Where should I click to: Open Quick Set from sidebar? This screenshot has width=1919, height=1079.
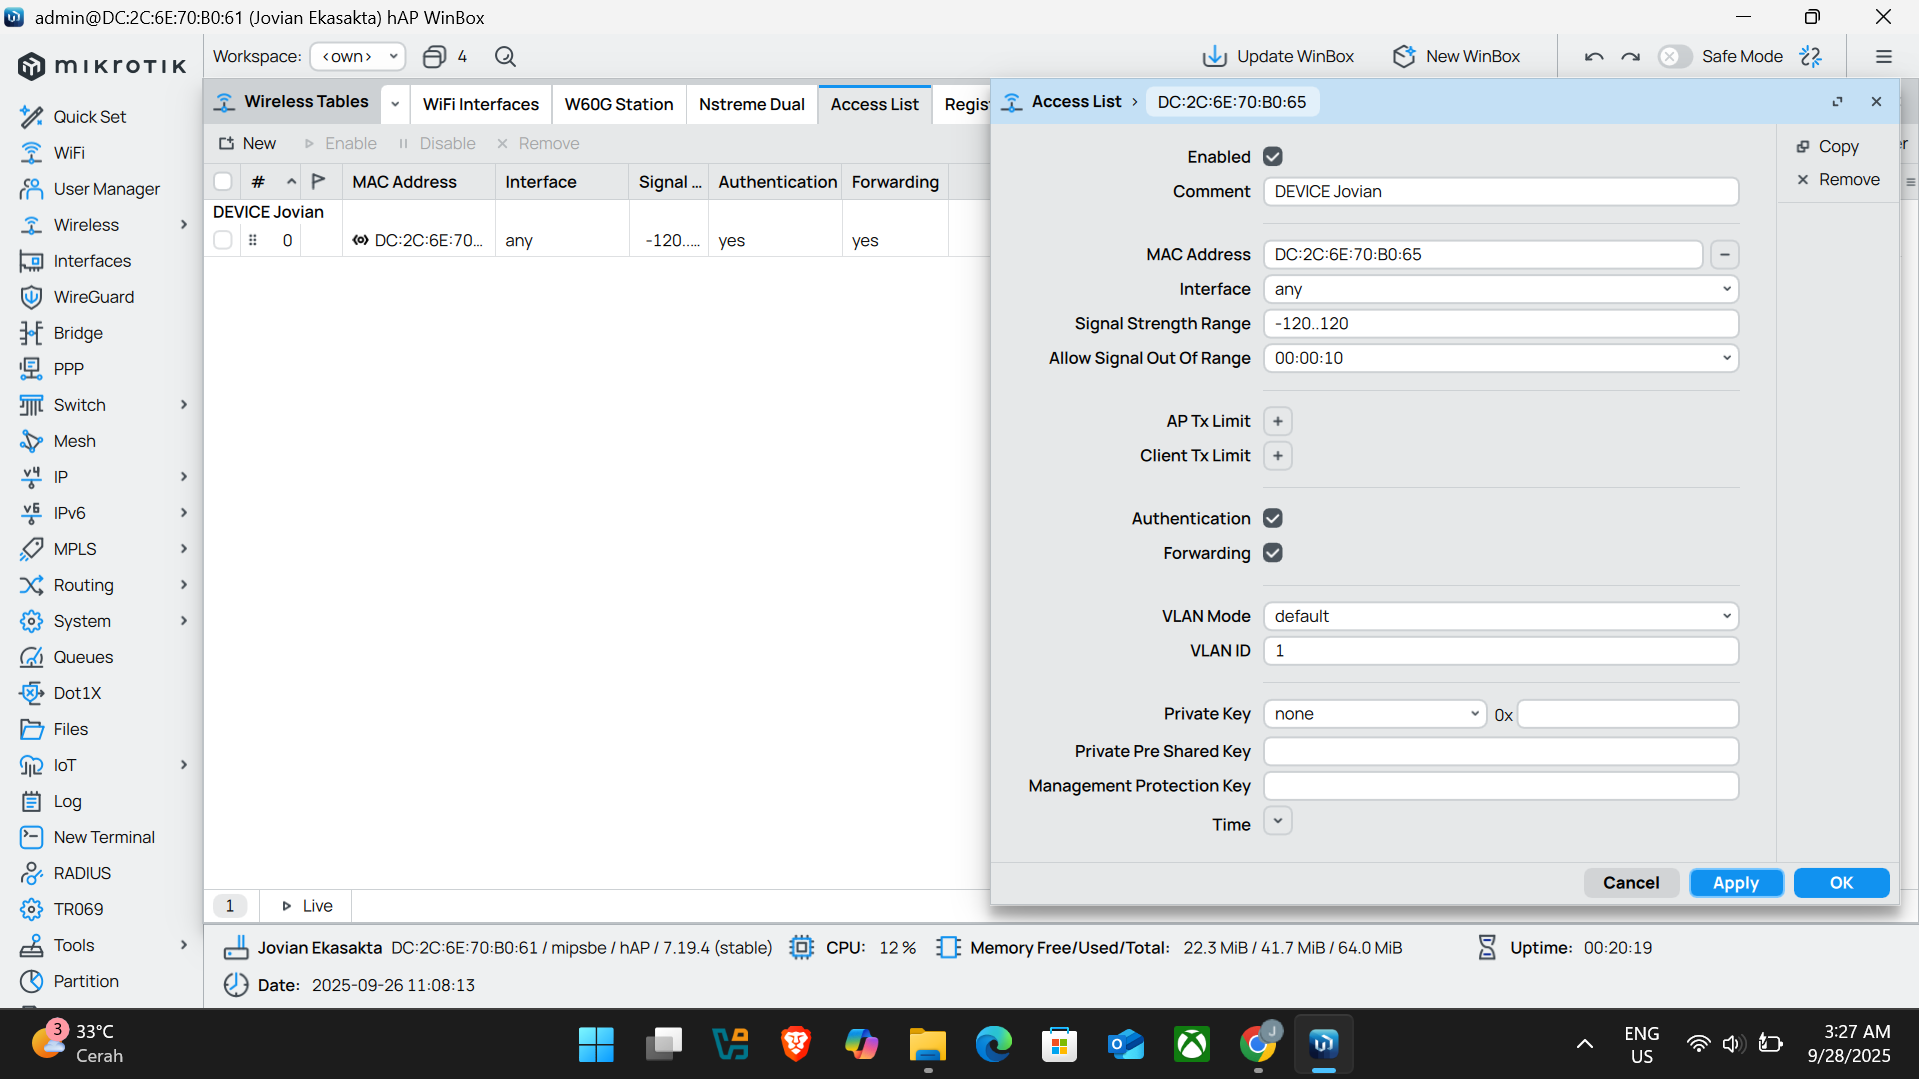89,117
